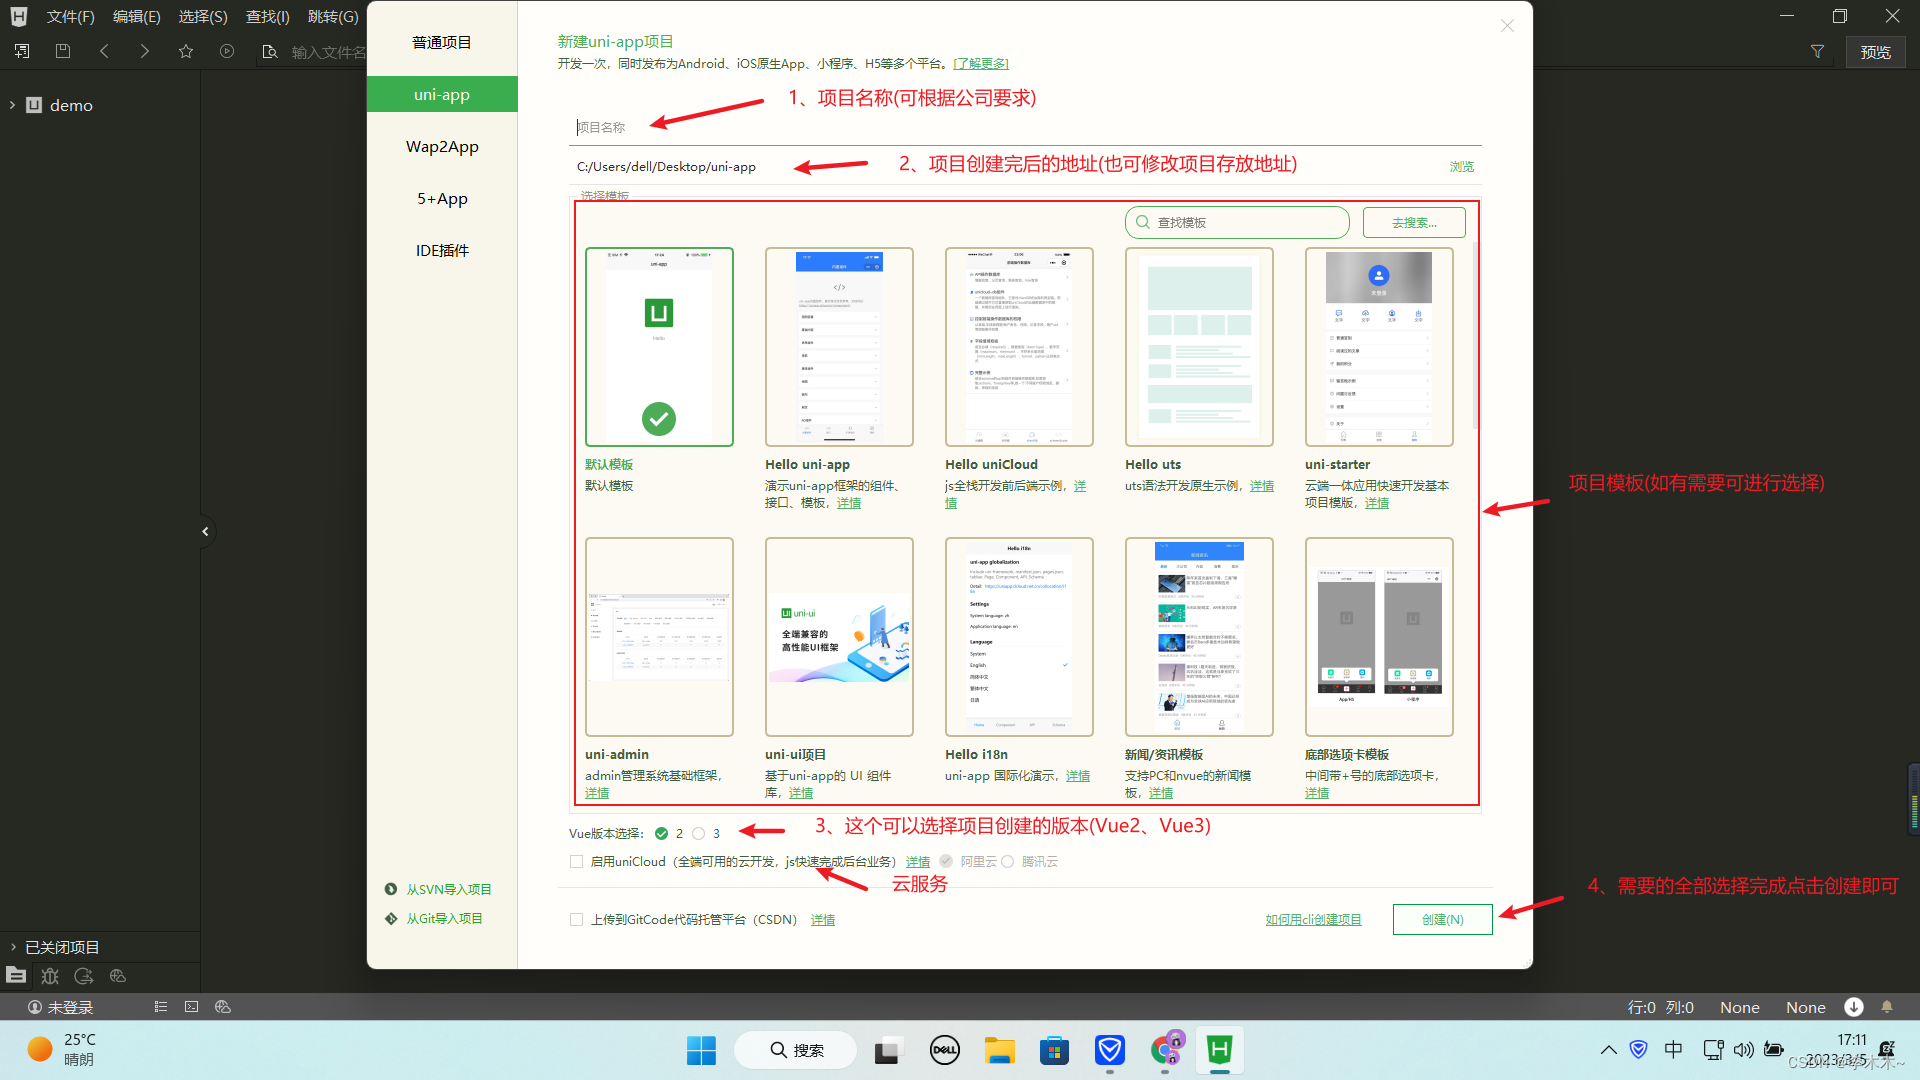The image size is (1920, 1080).
Task: Click 浏览 to browse project location
Action: [x=1461, y=167]
